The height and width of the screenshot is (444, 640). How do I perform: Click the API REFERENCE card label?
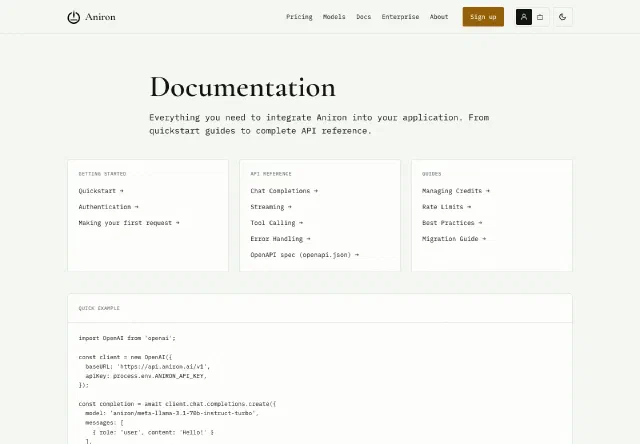click(x=271, y=174)
